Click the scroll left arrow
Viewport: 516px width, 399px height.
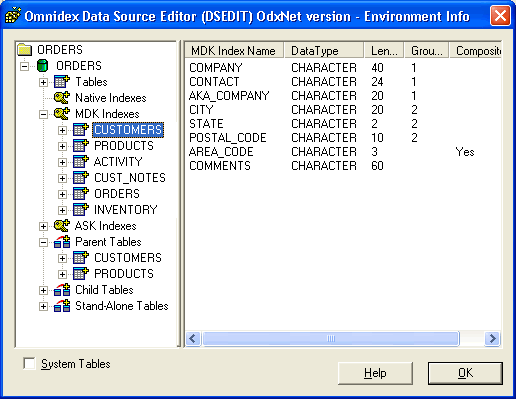[x=193, y=339]
